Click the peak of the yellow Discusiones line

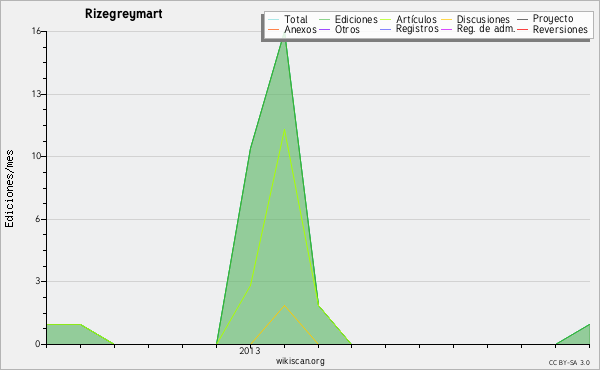284,305
